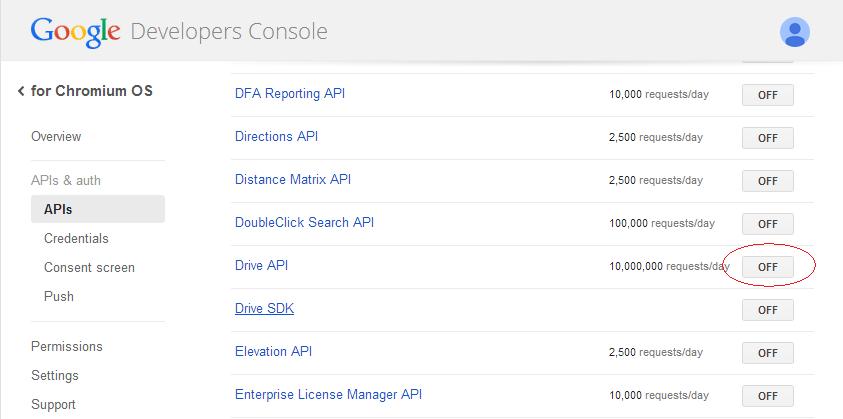Image resolution: width=843 pixels, height=419 pixels.
Task: Turn on the Elevation API switch
Action: pos(767,353)
